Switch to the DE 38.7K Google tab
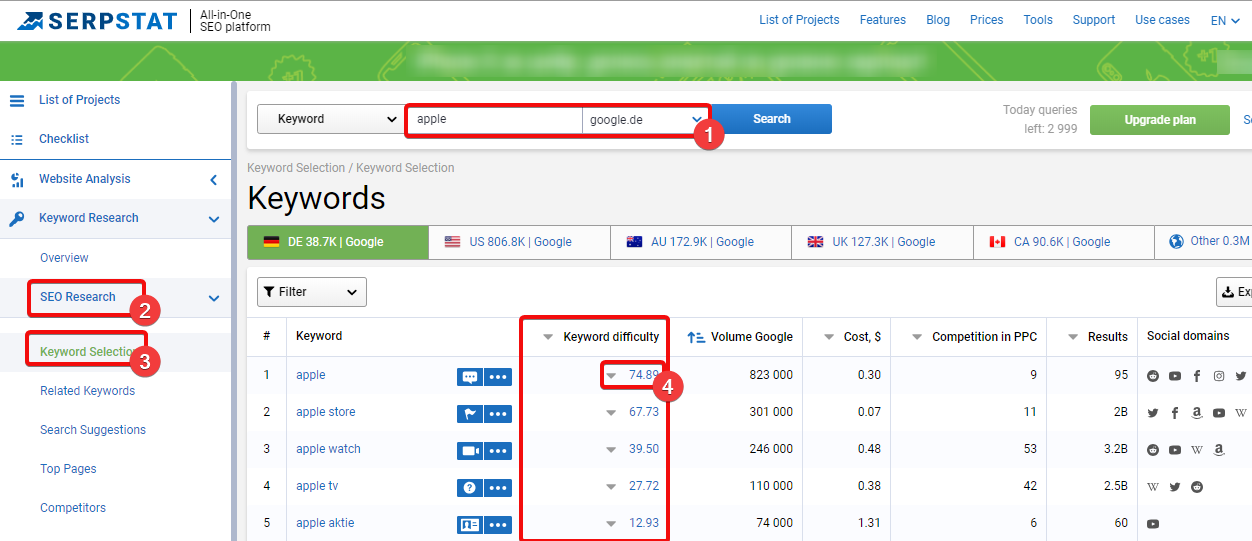1252x541 pixels. [338, 242]
